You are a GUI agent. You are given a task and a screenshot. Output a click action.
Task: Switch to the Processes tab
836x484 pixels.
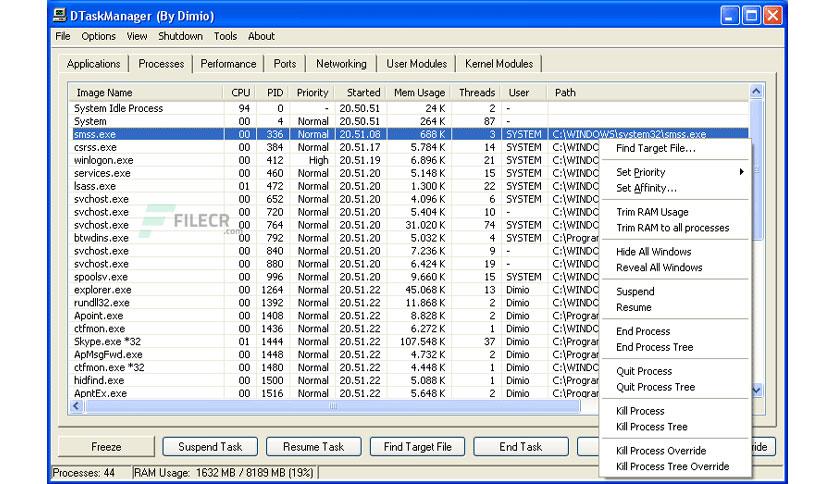pos(161,64)
